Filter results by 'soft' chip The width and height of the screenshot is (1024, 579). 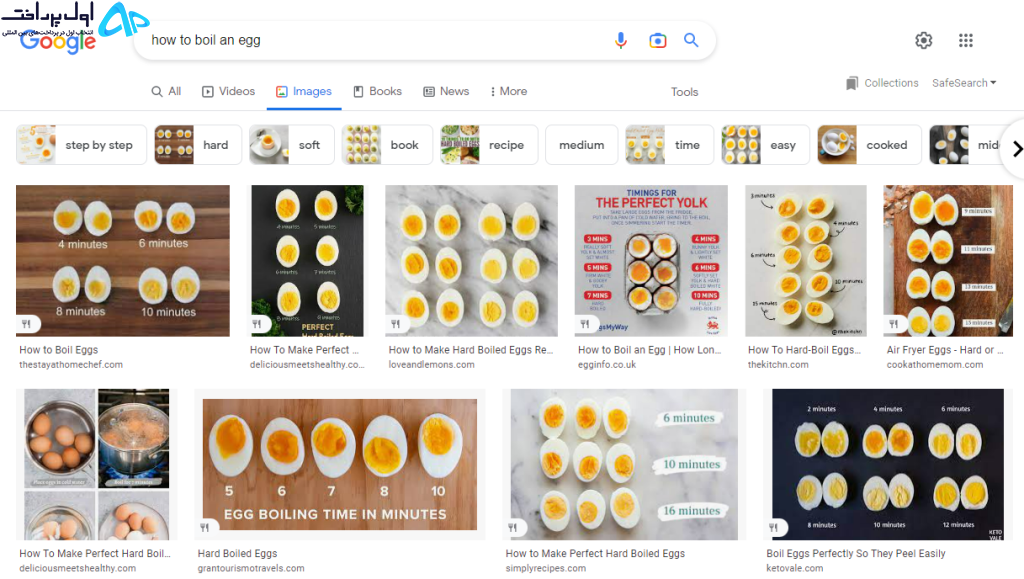pyautogui.click(x=291, y=145)
